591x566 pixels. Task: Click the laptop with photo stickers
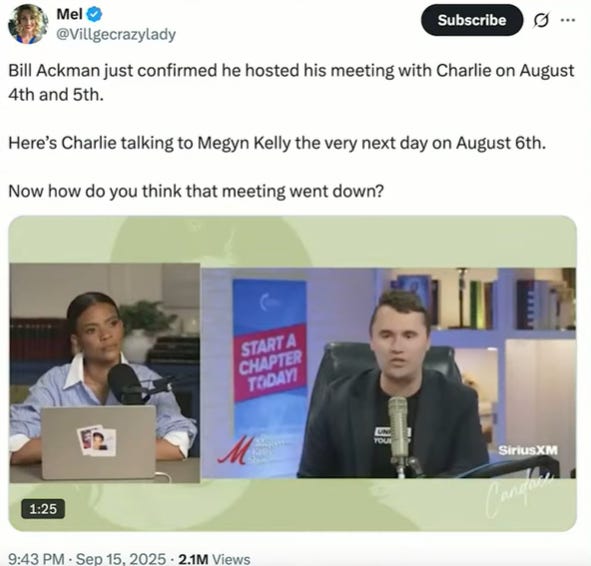tap(98, 442)
